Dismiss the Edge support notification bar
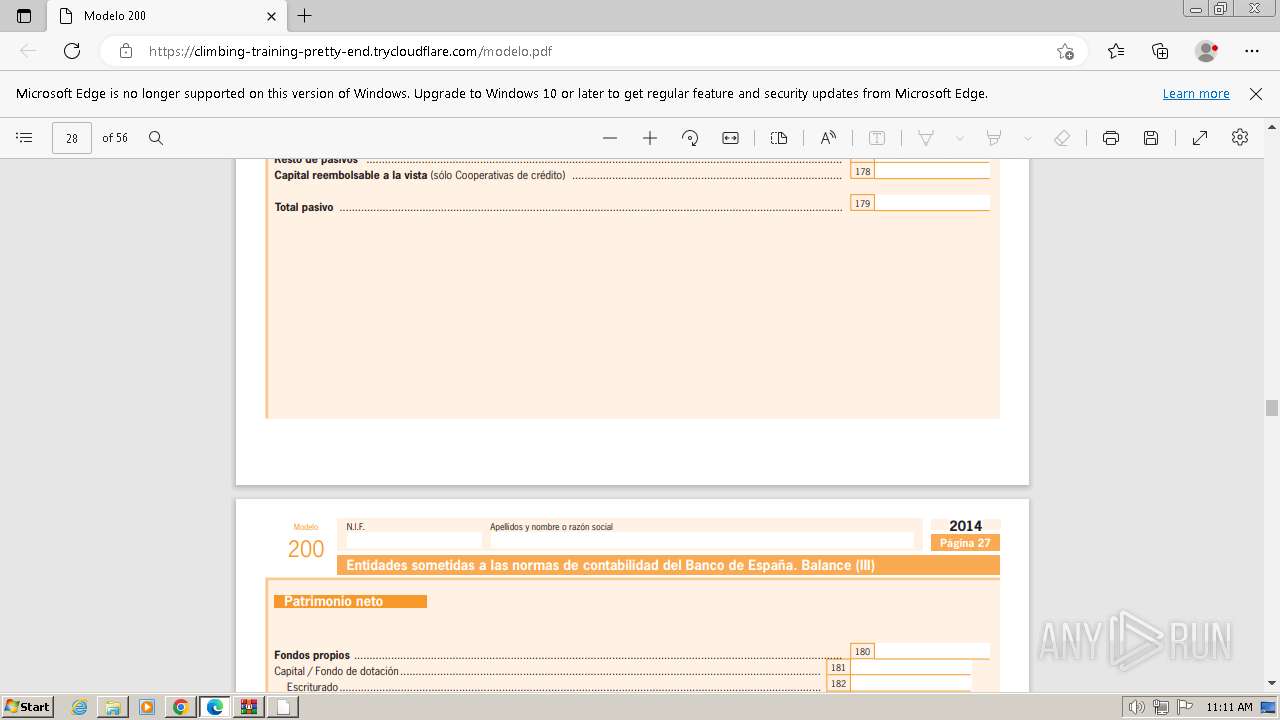This screenshot has height=720, width=1280. click(1256, 93)
